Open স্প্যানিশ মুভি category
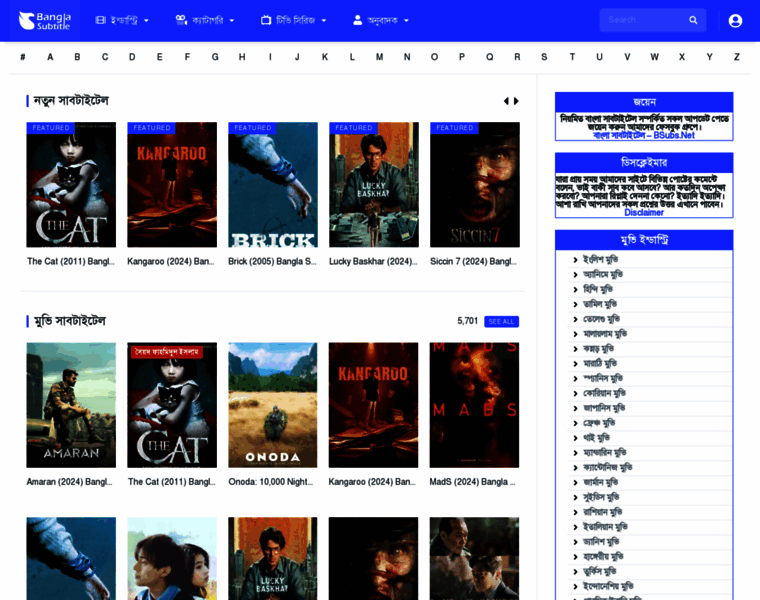 [x=603, y=379]
